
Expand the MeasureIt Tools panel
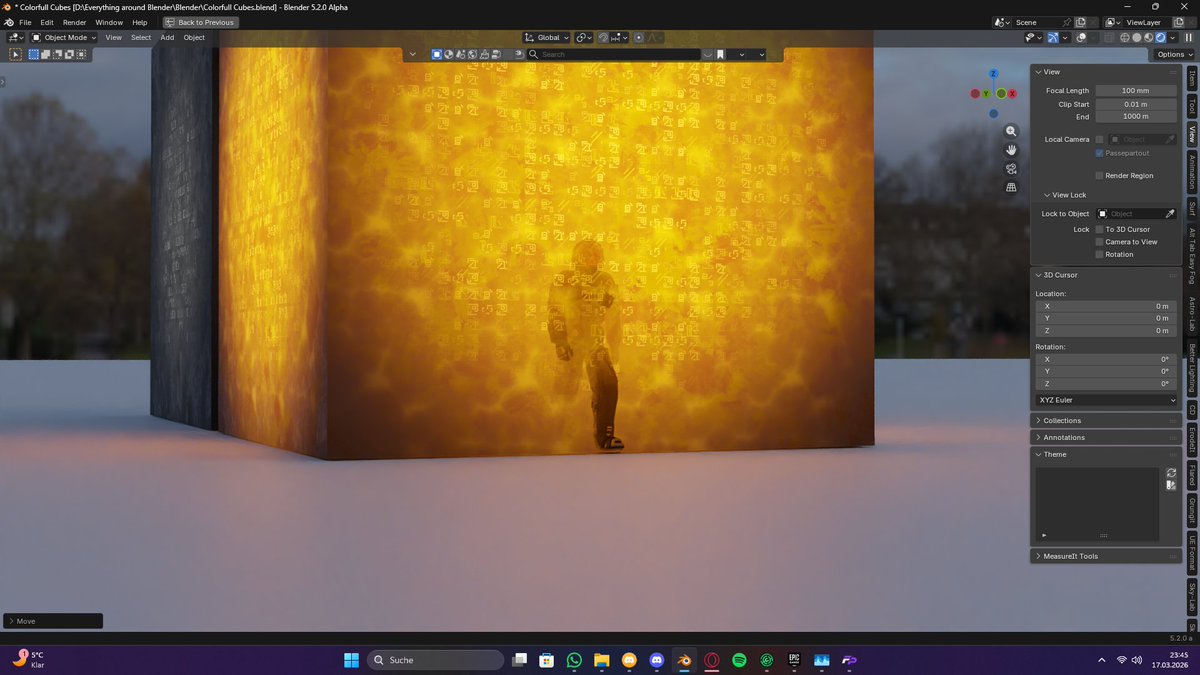[x=1106, y=556]
